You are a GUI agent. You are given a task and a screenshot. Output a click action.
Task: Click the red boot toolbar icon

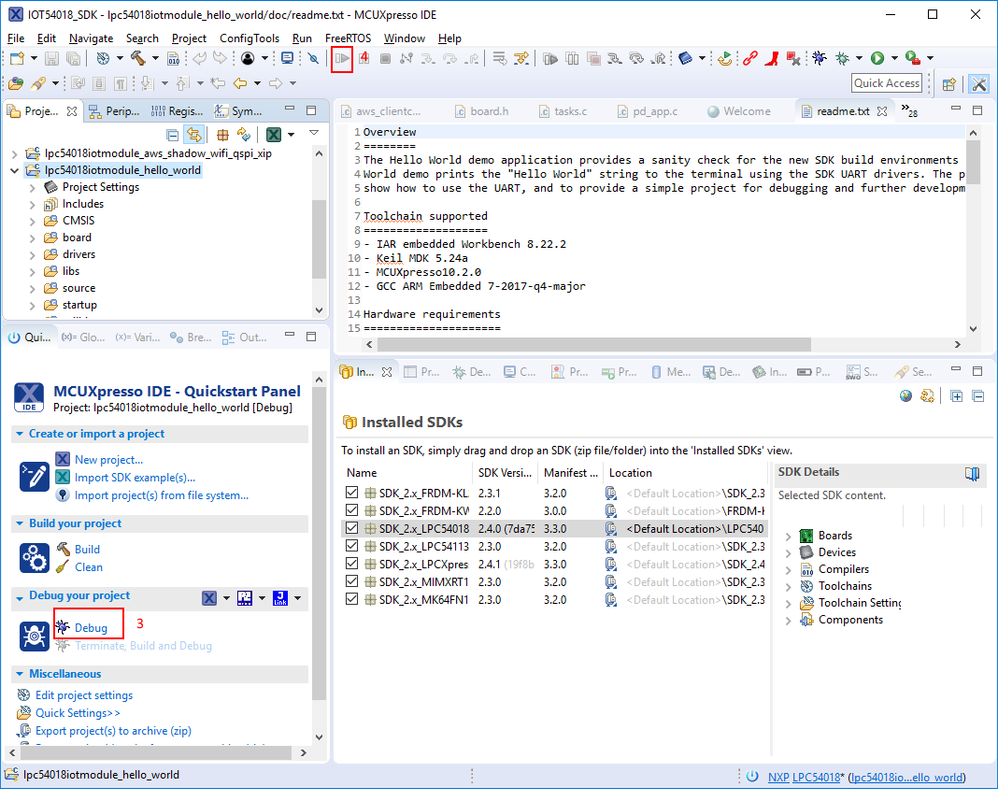(772, 59)
